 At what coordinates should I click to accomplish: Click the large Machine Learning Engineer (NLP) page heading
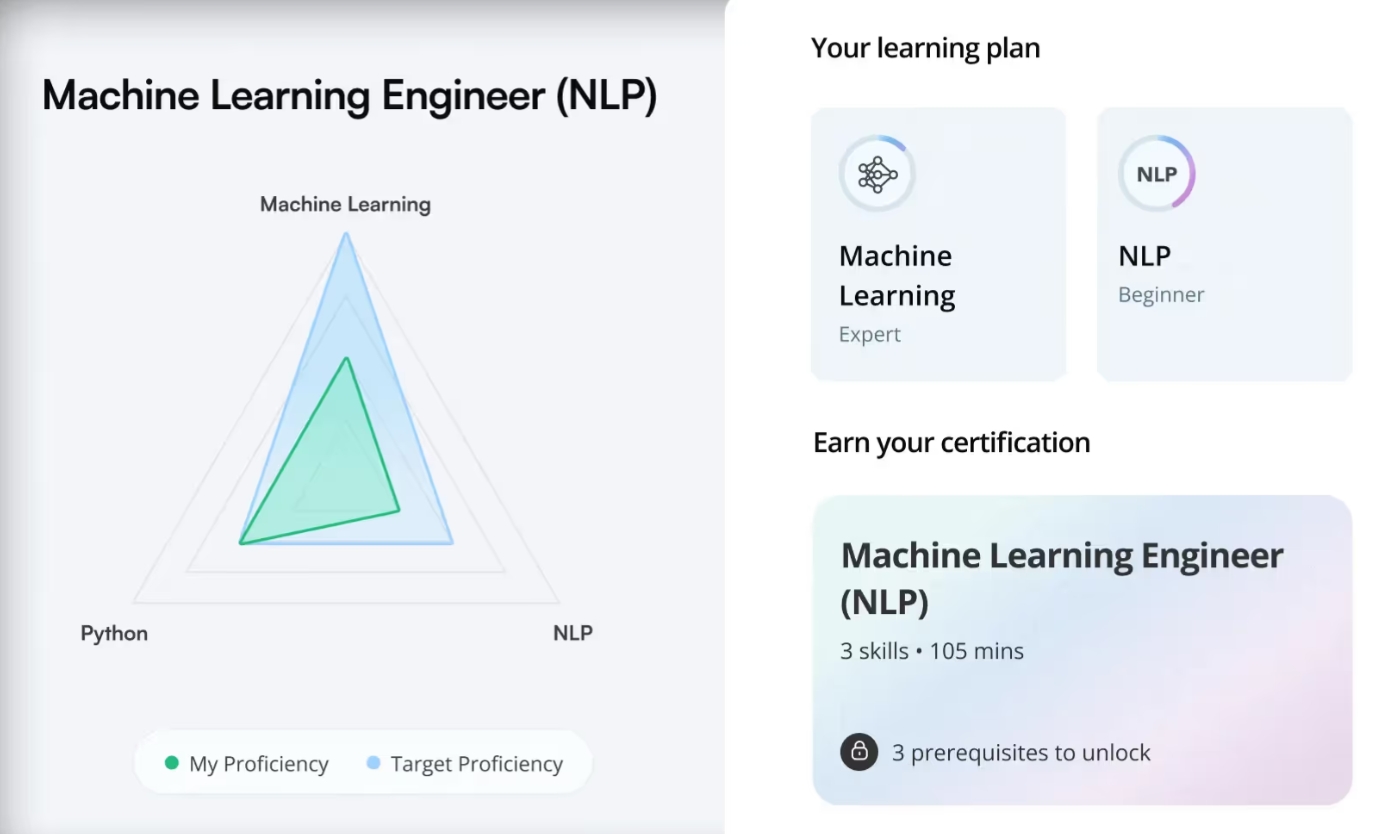coord(349,96)
